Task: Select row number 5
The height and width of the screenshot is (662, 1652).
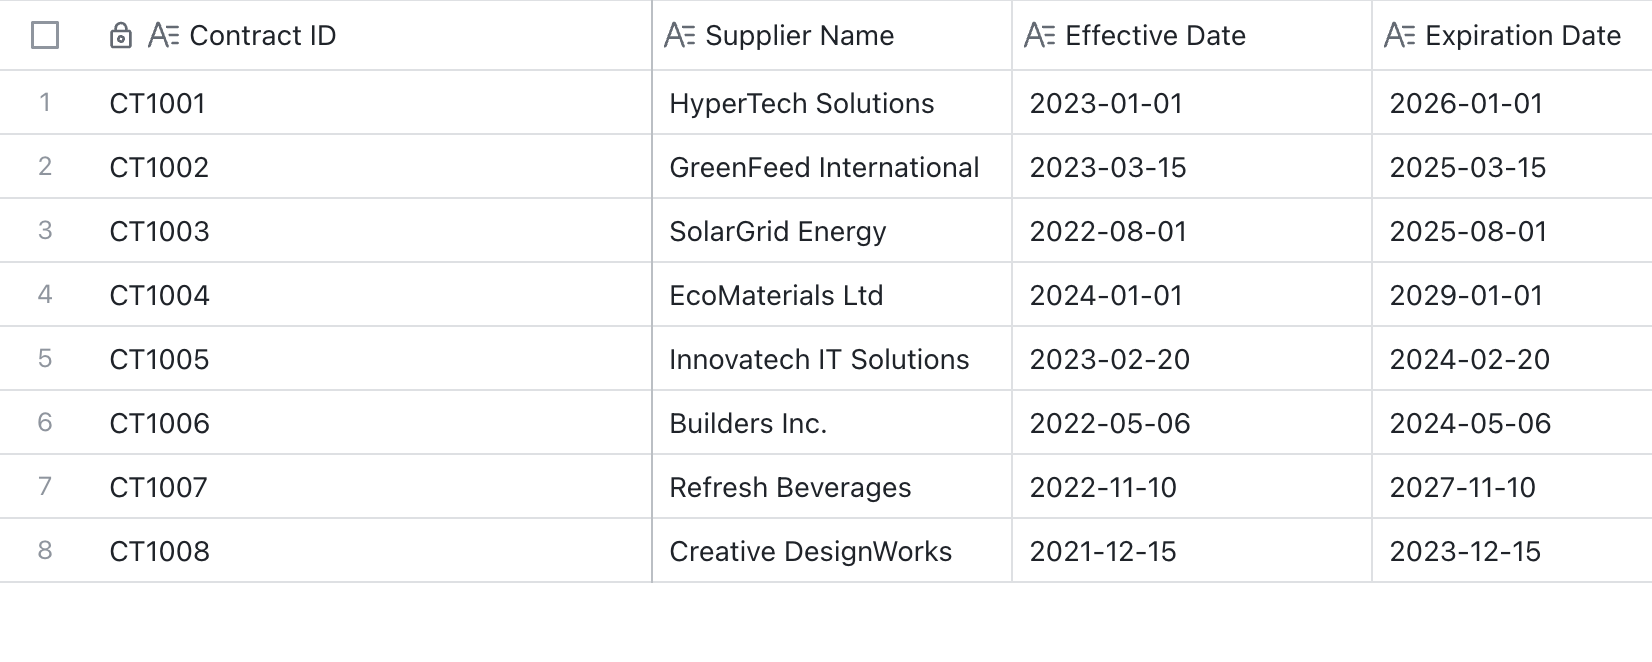Action: click(x=45, y=358)
